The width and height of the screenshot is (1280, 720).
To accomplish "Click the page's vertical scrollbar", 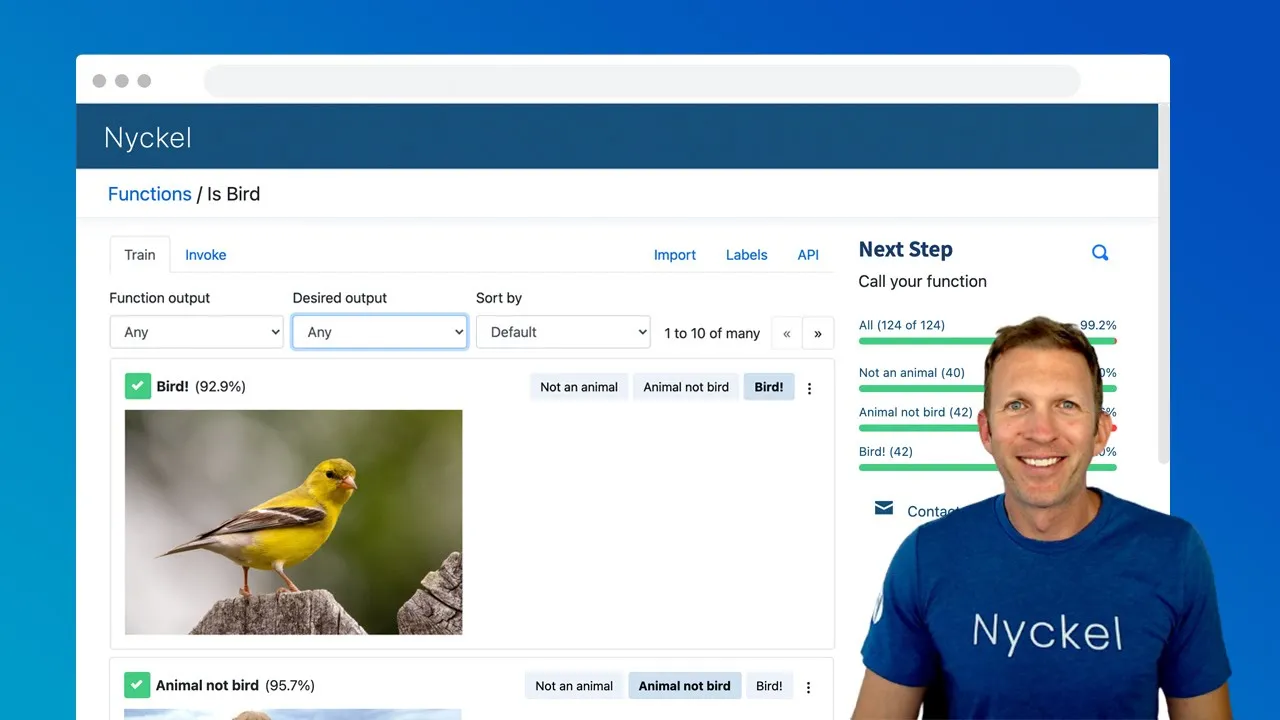I will point(1164,285).
